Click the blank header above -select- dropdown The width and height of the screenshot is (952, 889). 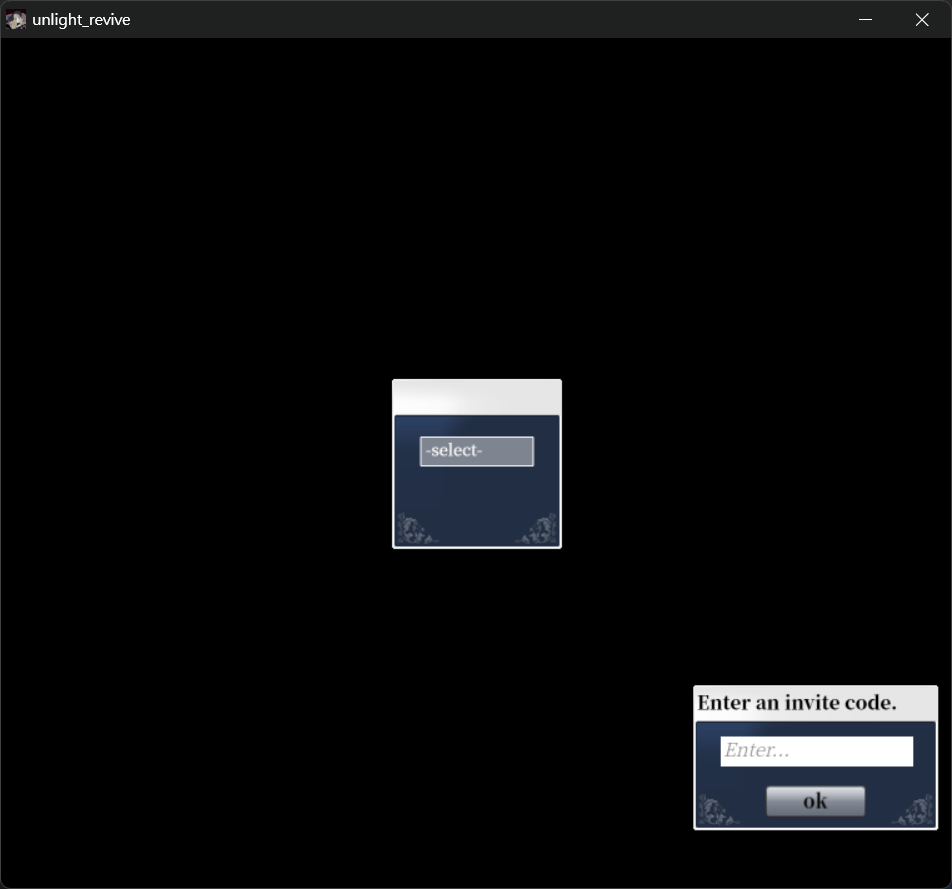476,397
